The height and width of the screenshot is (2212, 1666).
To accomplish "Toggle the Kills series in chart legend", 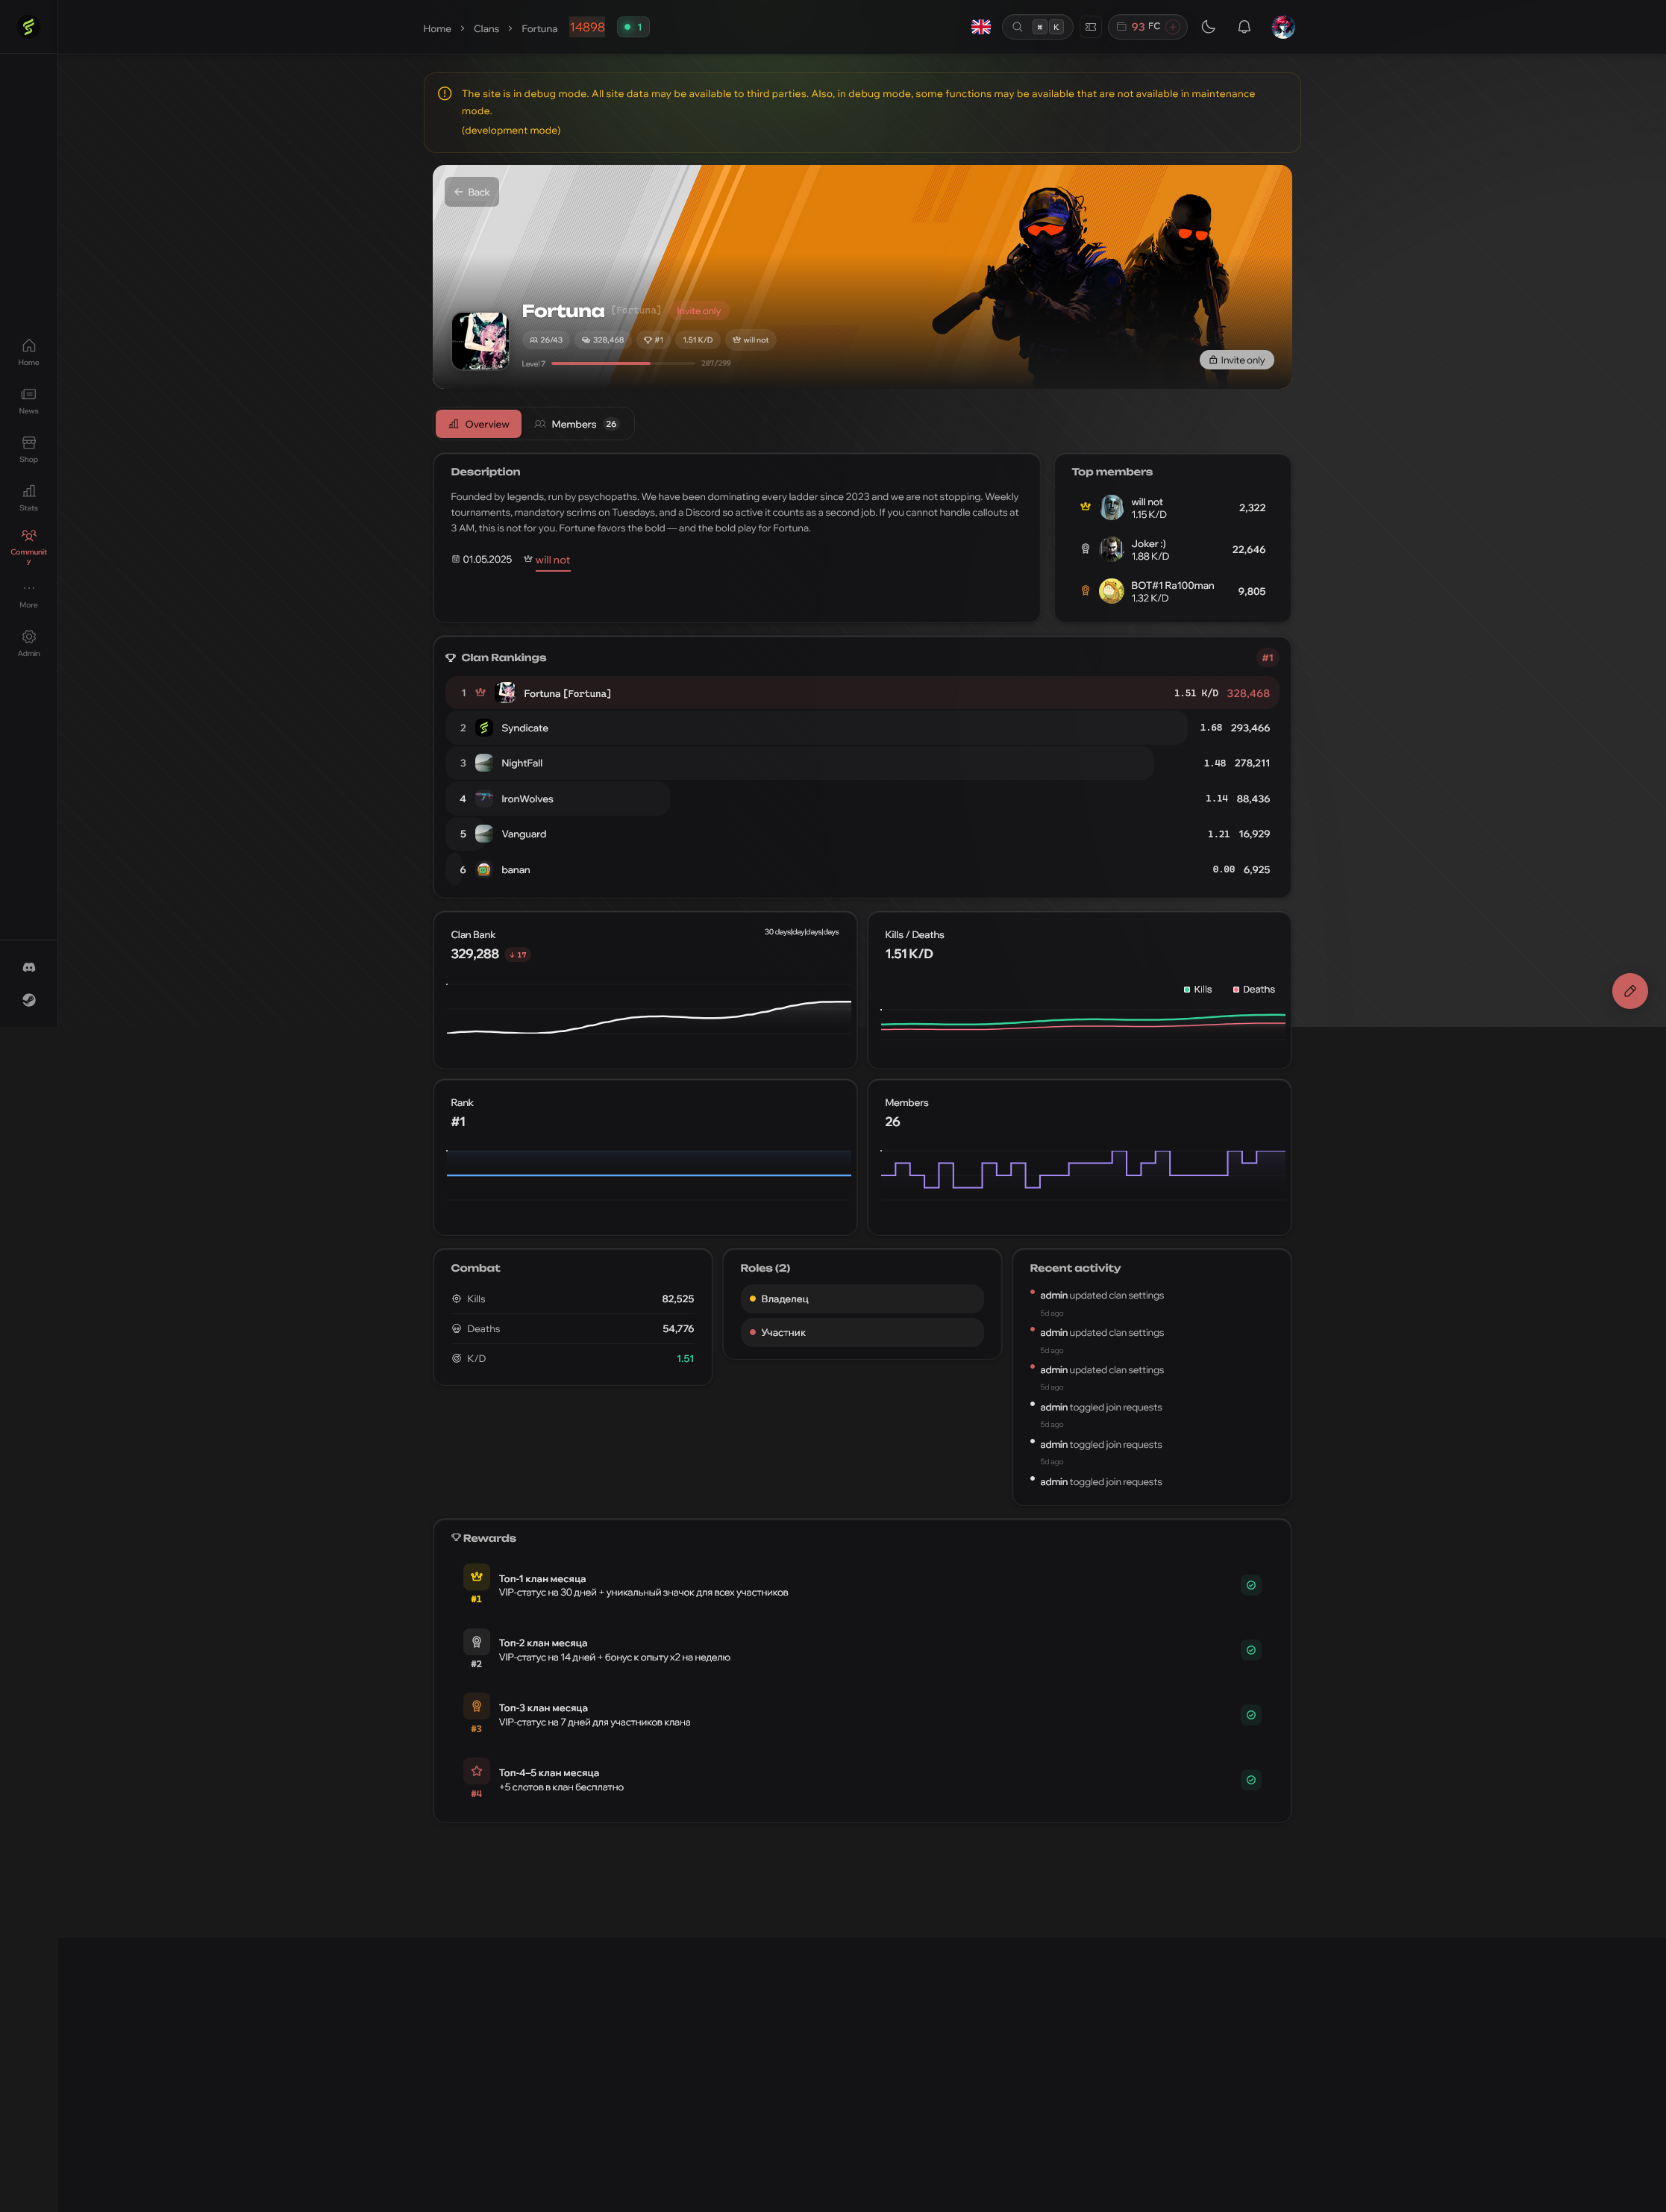I will (x=1197, y=989).
